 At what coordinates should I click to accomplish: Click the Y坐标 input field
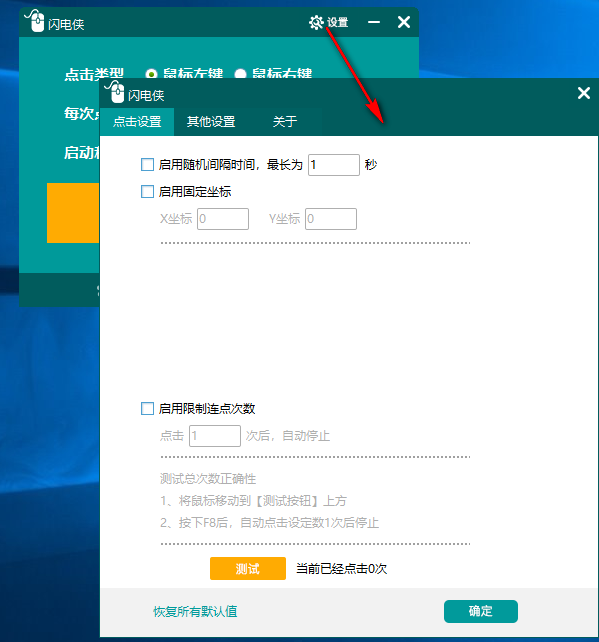(x=331, y=219)
